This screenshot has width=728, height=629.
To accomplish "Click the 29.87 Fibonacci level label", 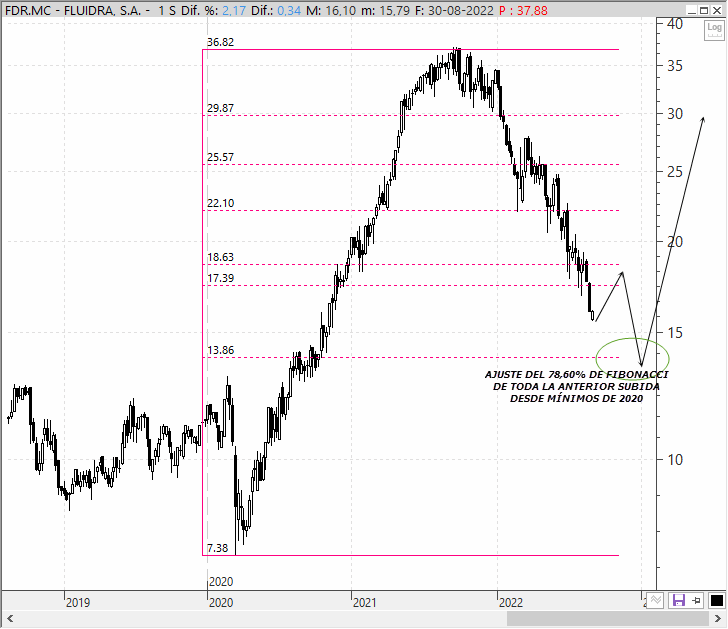I will (221, 108).
